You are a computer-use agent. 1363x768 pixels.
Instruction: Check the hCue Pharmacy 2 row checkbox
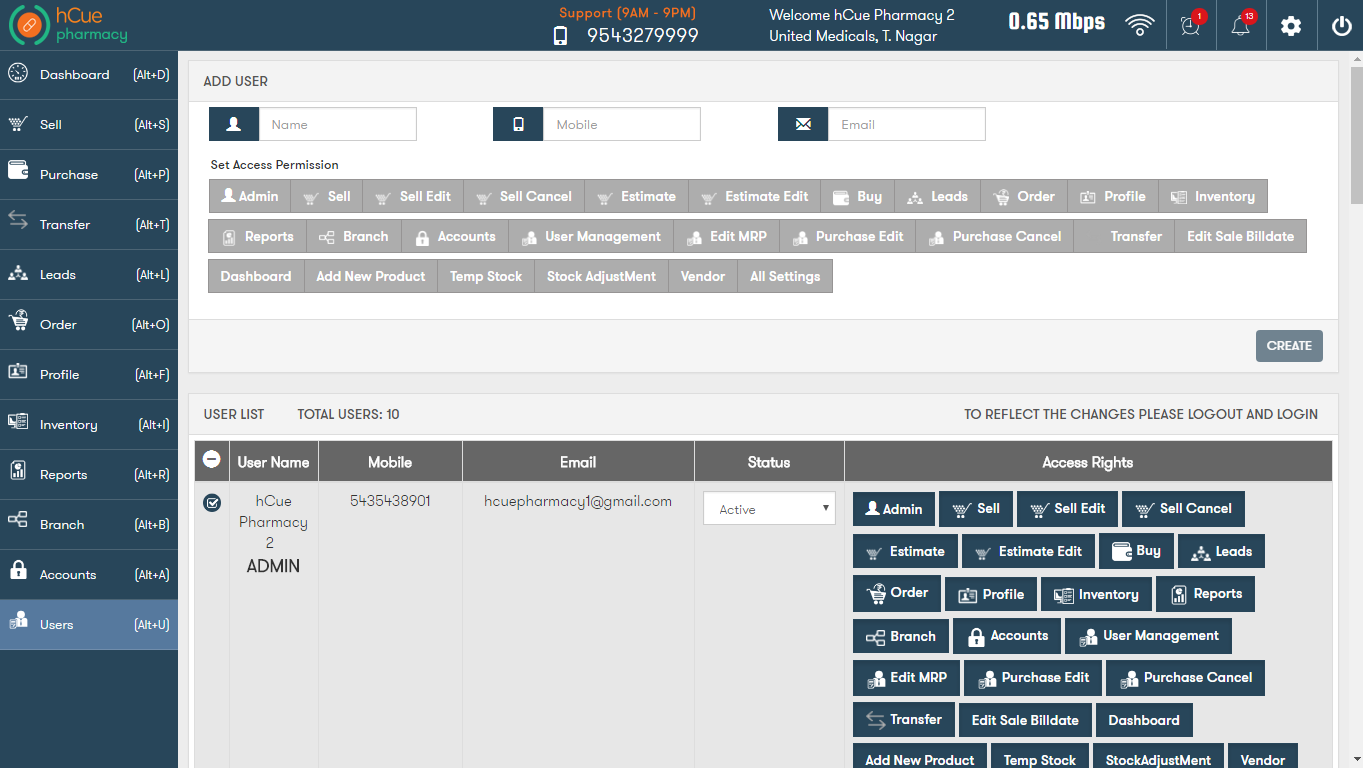pyautogui.click(x=212, y=503)
